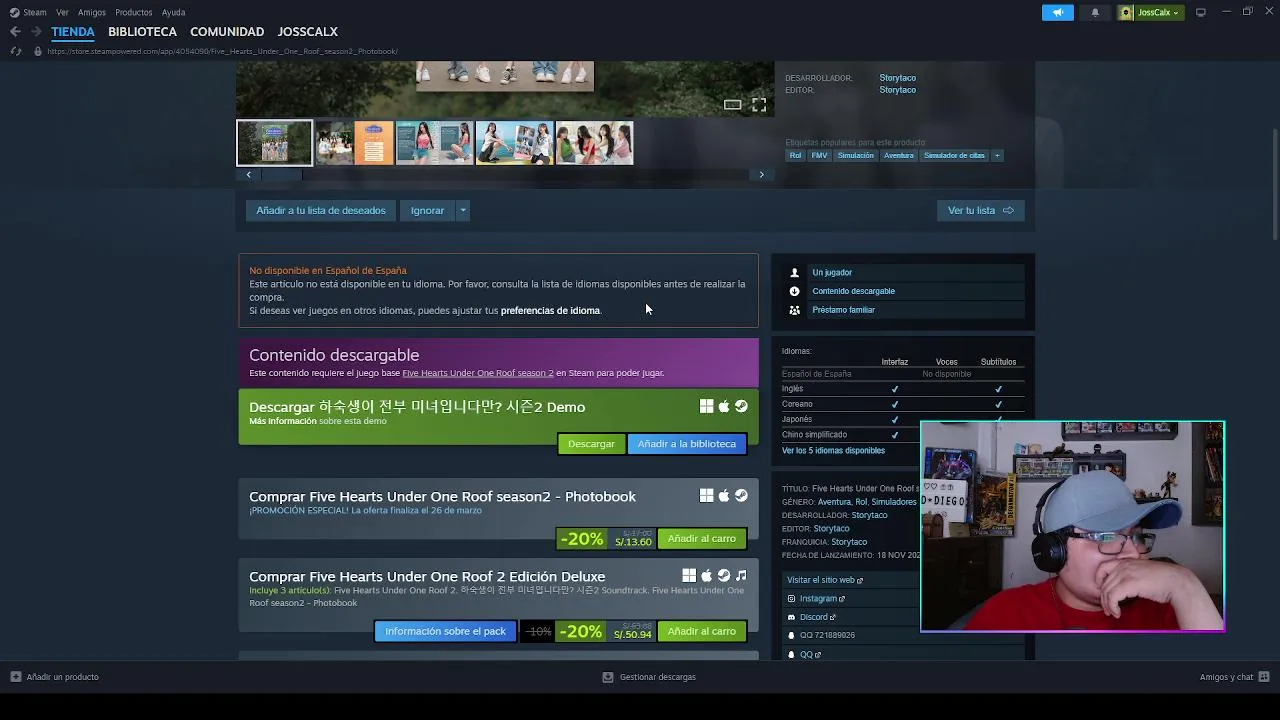Move the thumbnail strip left with arrow
This screenshot has width=1280, height=720.
click(249, 174)
